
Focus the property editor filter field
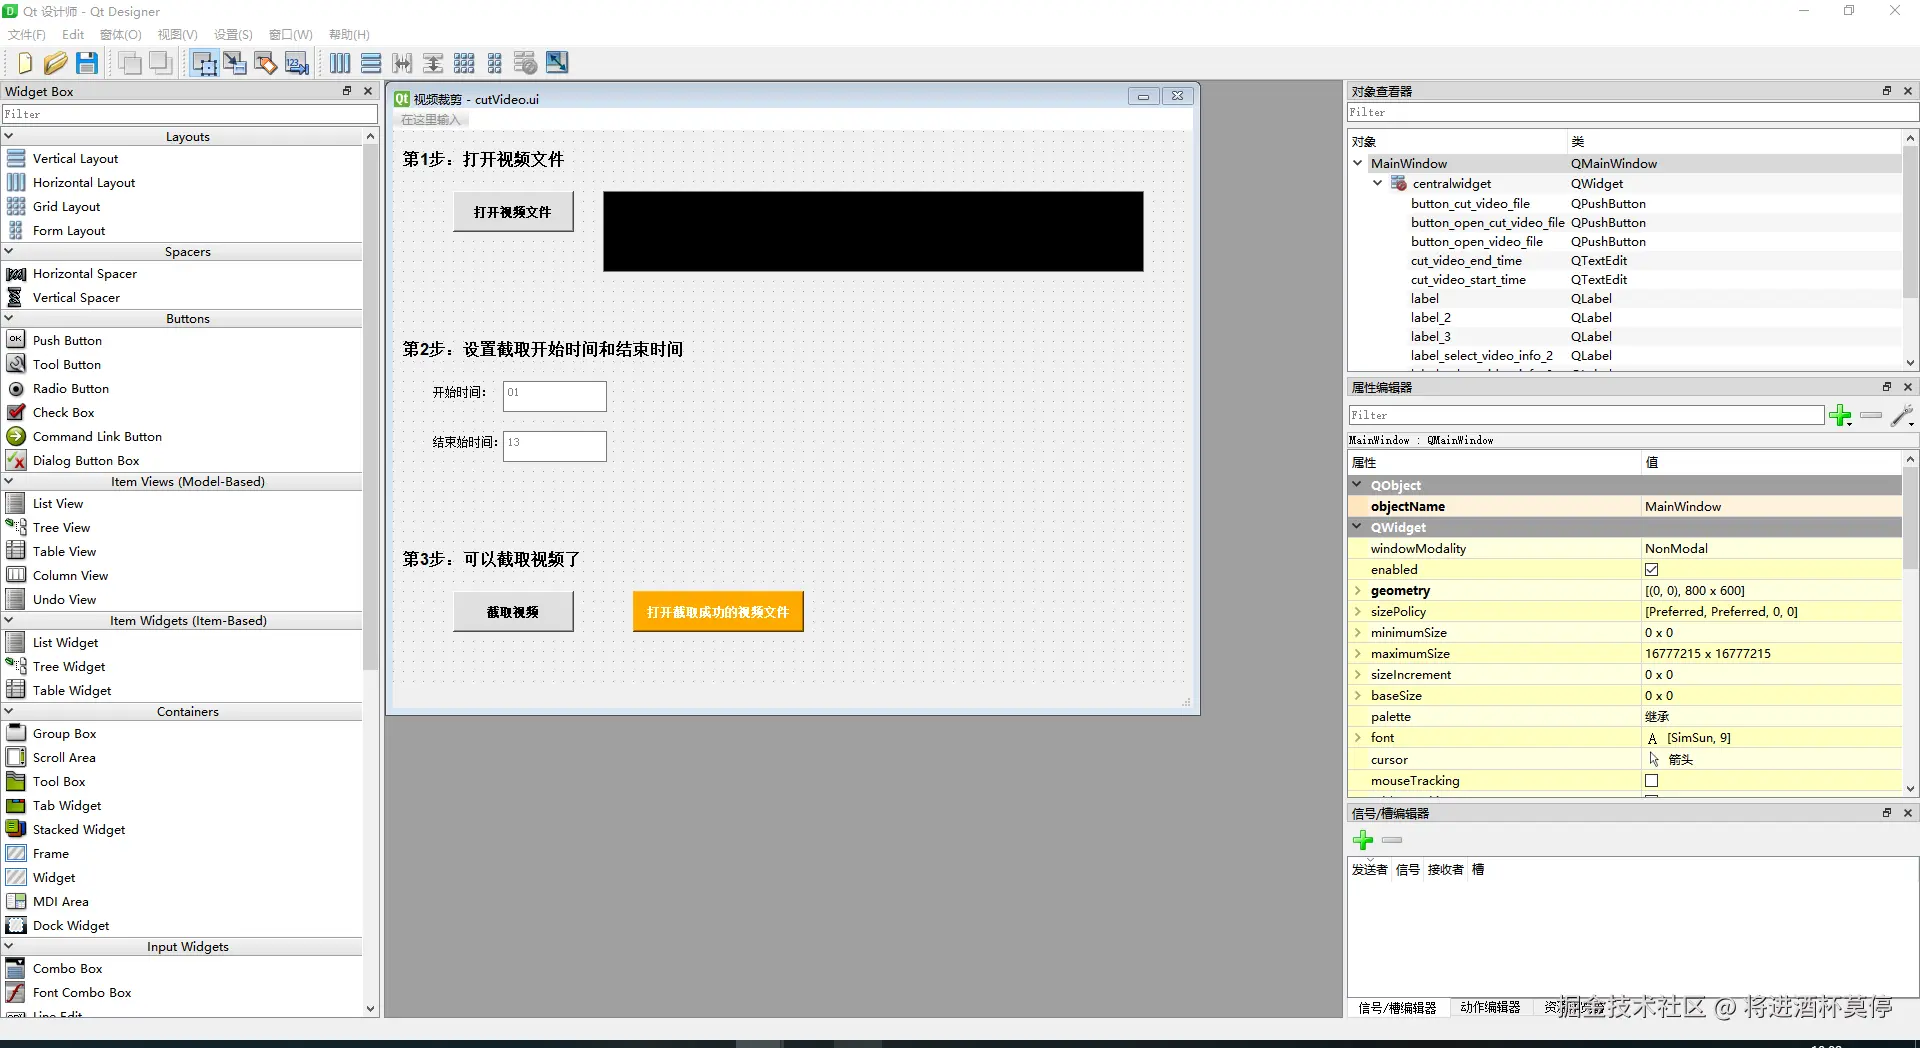(1586, 415)
